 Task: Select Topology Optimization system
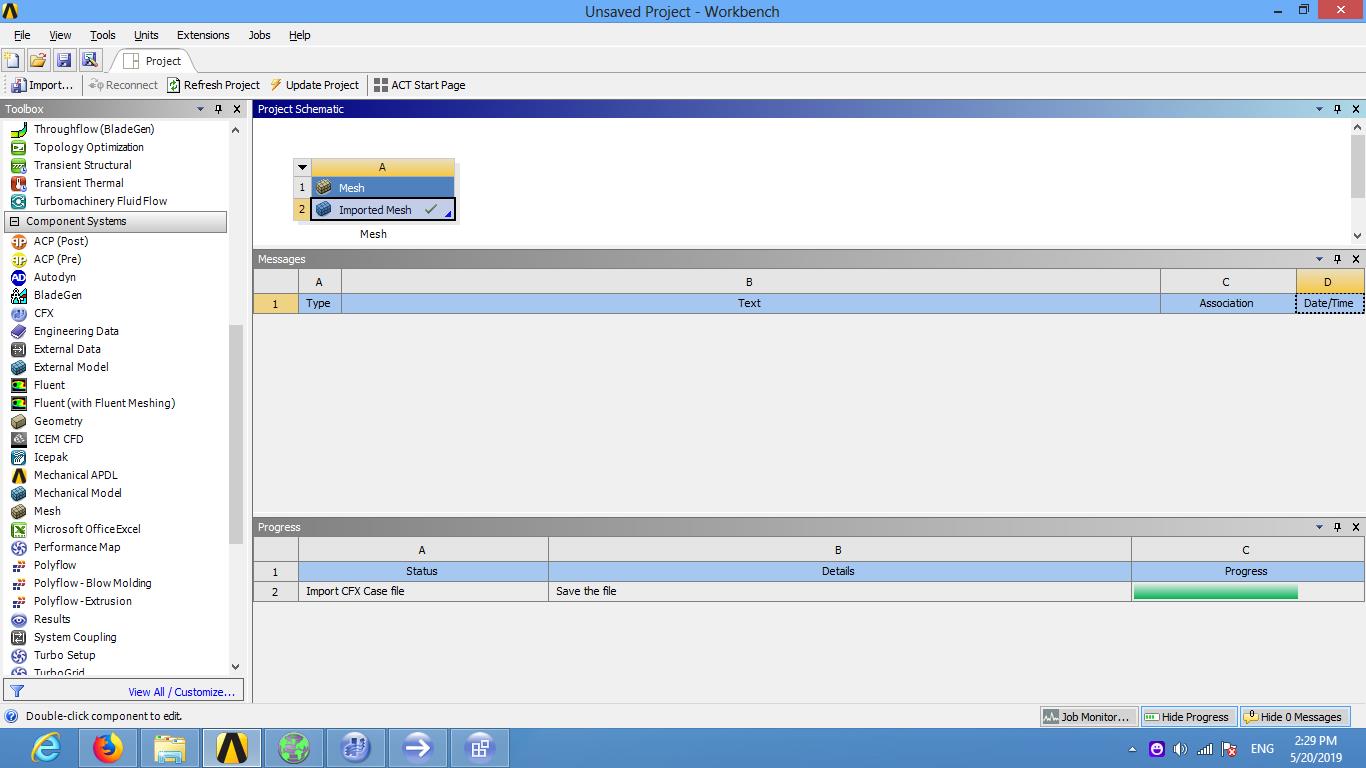click(x=89, y=147)
